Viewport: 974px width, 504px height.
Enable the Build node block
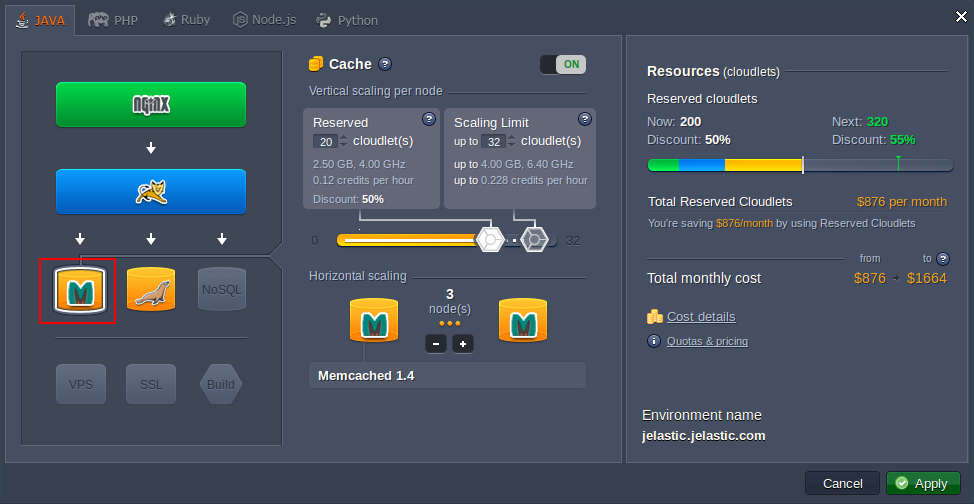(221, 384)
